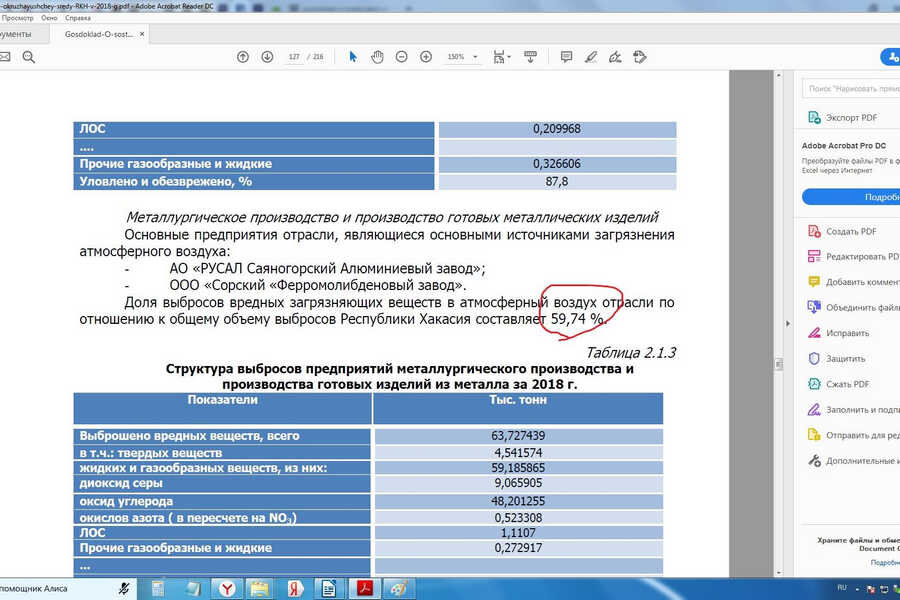Click the blue Подробнее button
This screenshot has height=600, width=900.
click(x=851, y=197)
